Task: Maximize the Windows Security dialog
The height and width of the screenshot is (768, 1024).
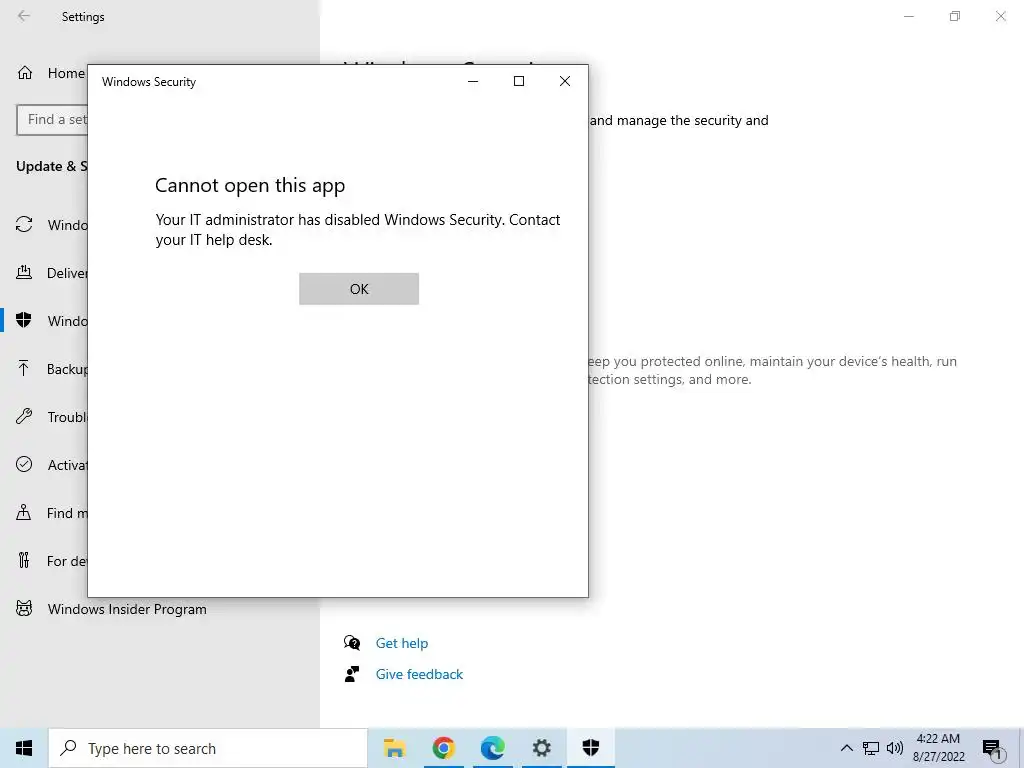Action: click(519, 81)
